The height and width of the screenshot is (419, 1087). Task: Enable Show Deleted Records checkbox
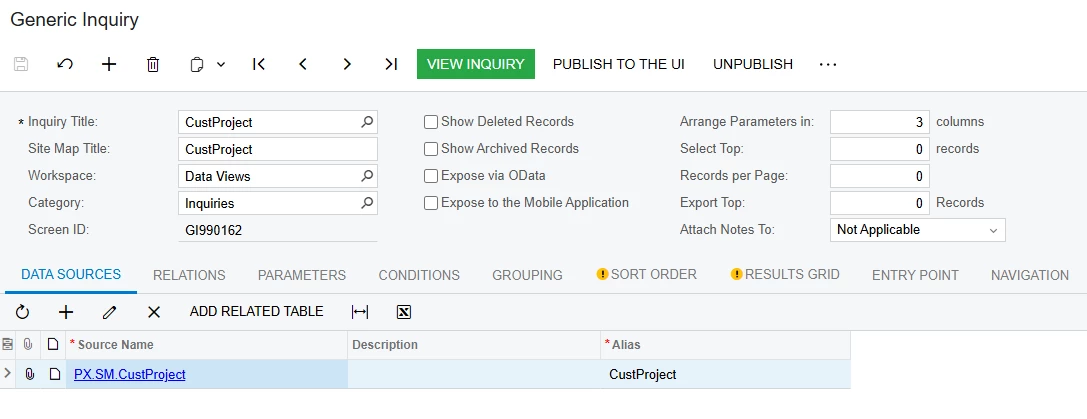431,122
